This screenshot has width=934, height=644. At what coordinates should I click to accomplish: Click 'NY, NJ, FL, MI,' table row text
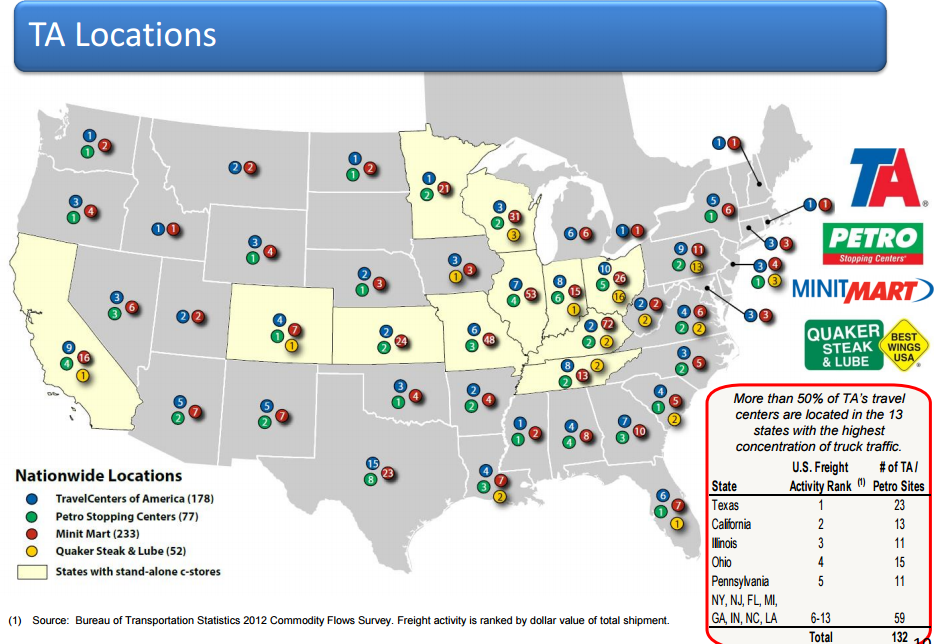click(744, 600)
